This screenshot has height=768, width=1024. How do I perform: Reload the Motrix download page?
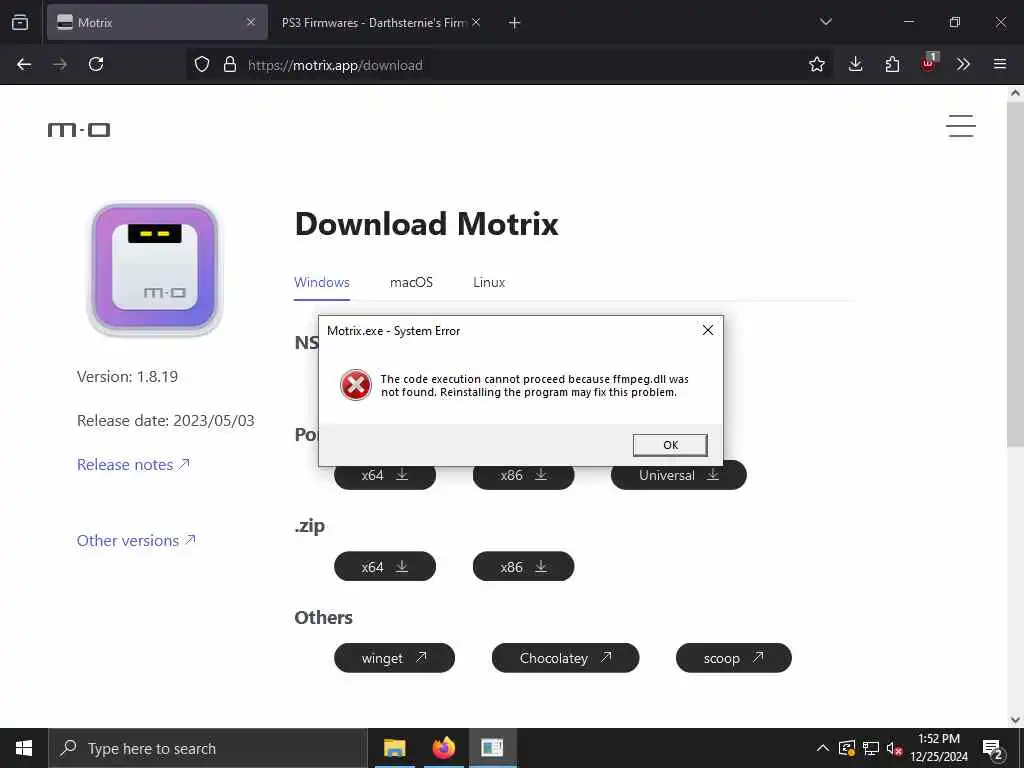(x=96, y=64)
